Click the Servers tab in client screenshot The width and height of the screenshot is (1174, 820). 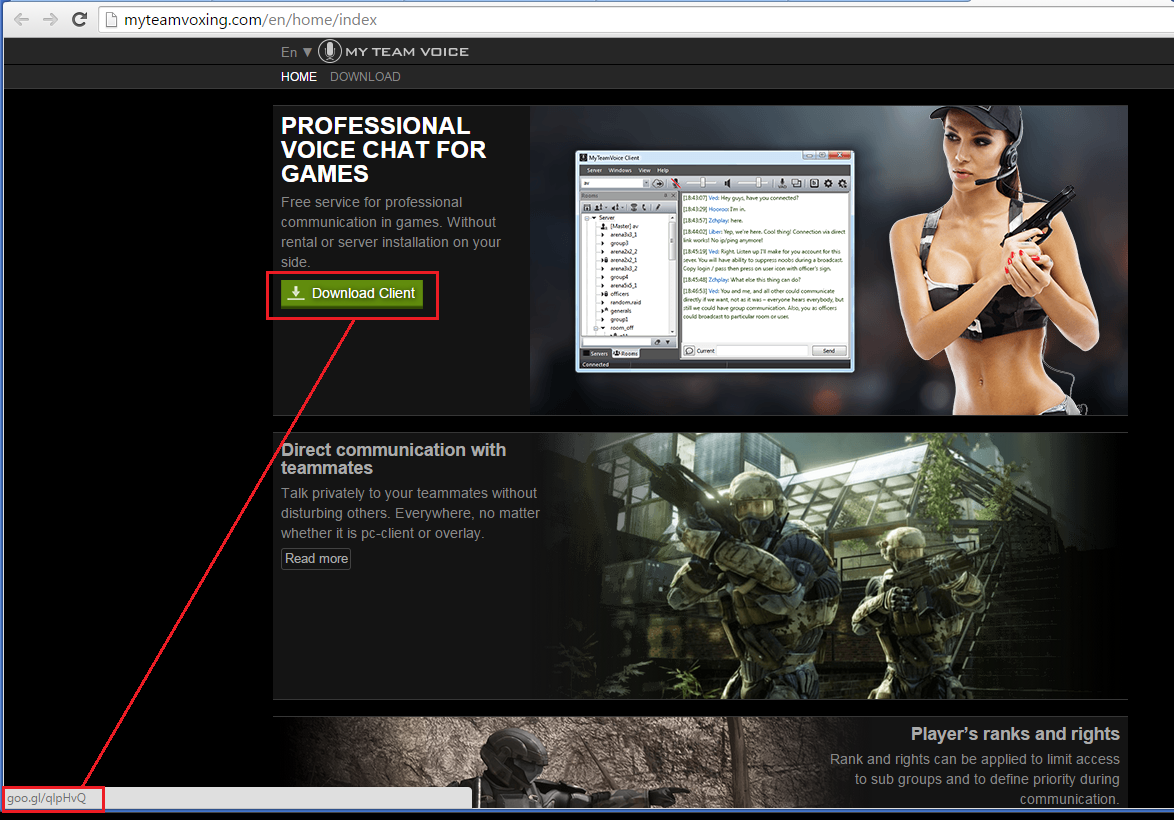pos(595,353)
